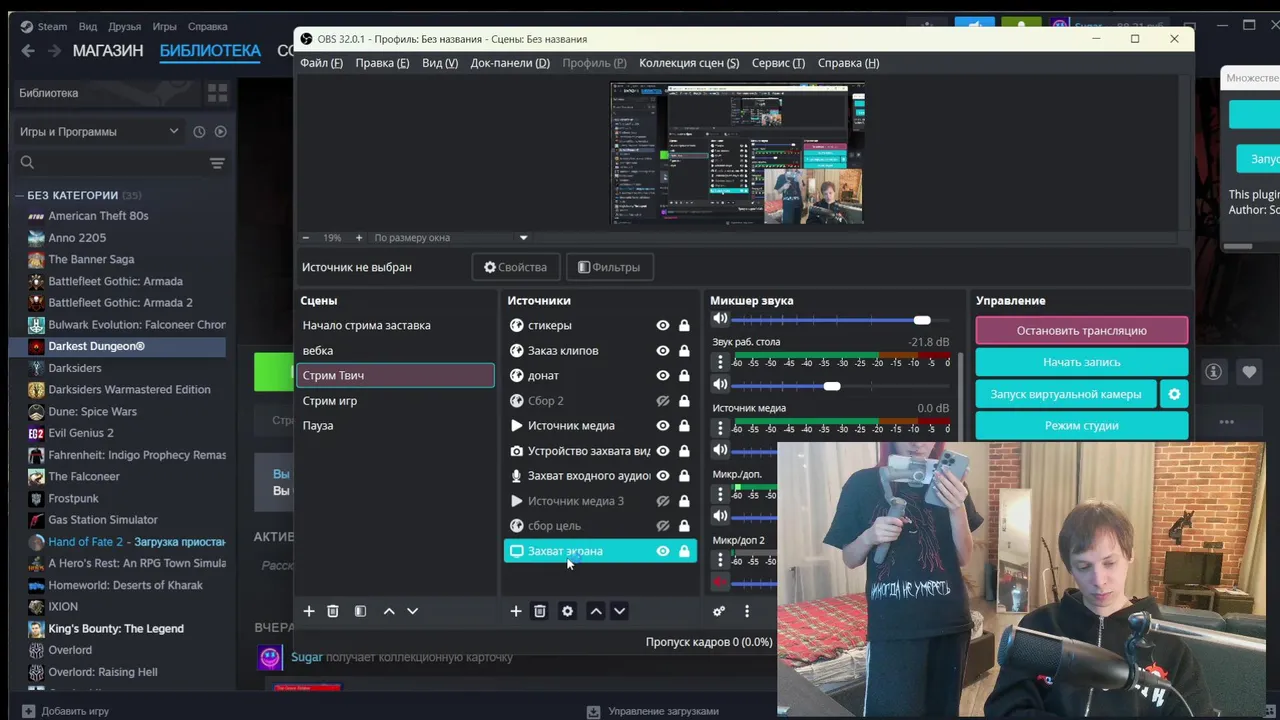Zoom out preview with minus icon
Image resolution: width=1280 pixels, height=720 pixels.
coord(306,238)
